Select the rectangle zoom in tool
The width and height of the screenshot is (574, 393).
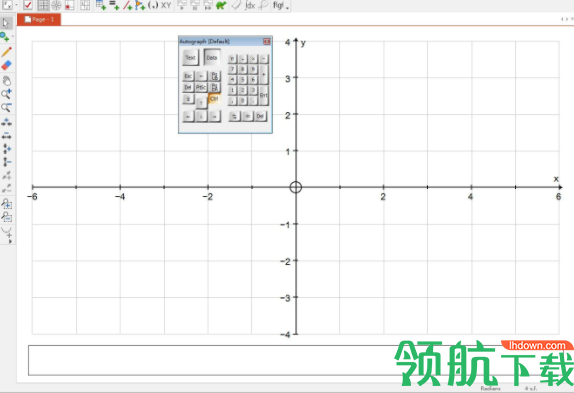coord(6,203)
